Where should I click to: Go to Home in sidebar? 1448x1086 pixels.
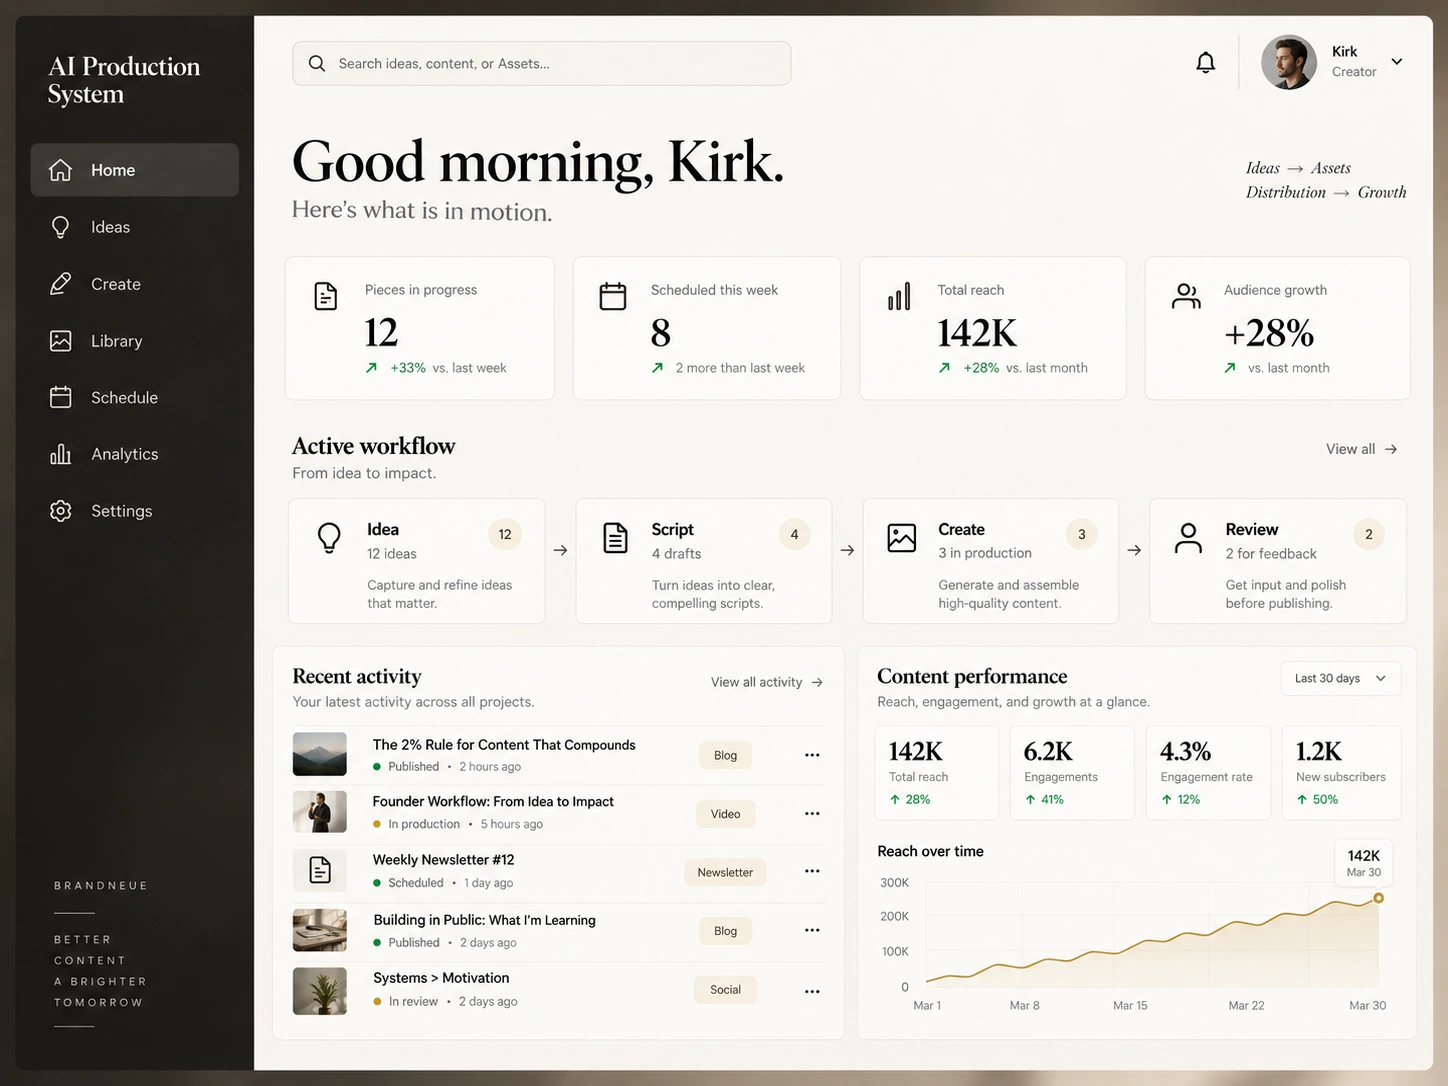tap(134, 170)
